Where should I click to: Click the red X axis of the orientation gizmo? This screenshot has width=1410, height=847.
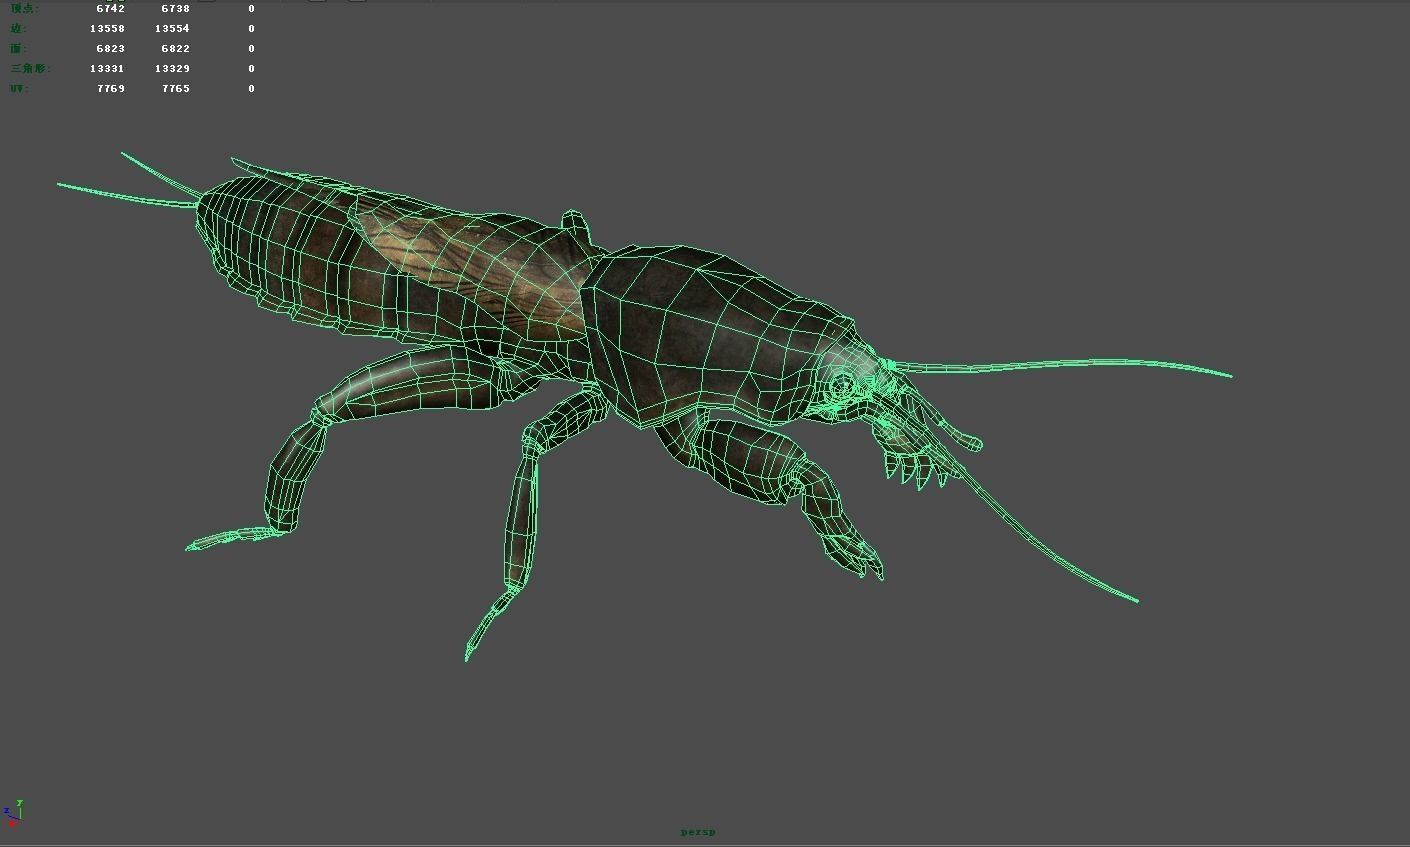[12, 823]
